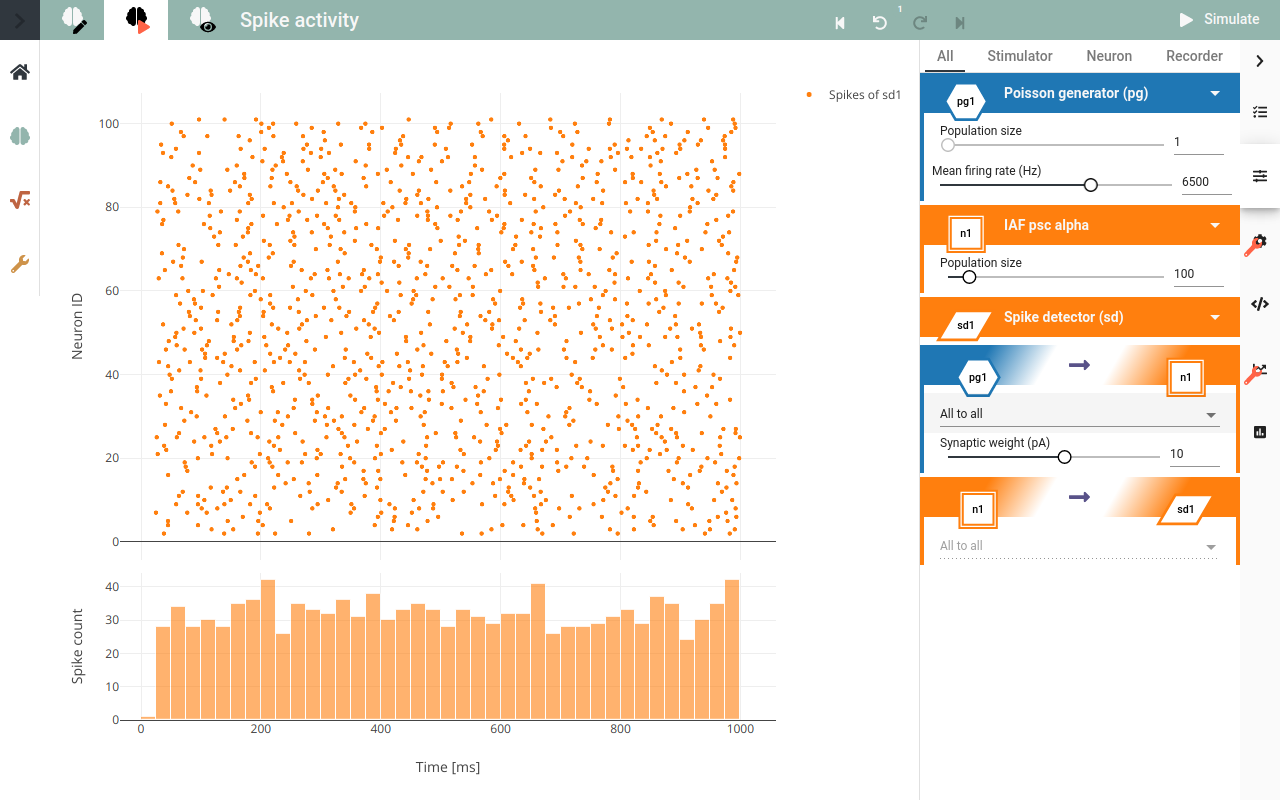The width and height of the screenshot is (1280, 800).
Task: Run the simulation with Simulate button
Action: coord(1220,20)
